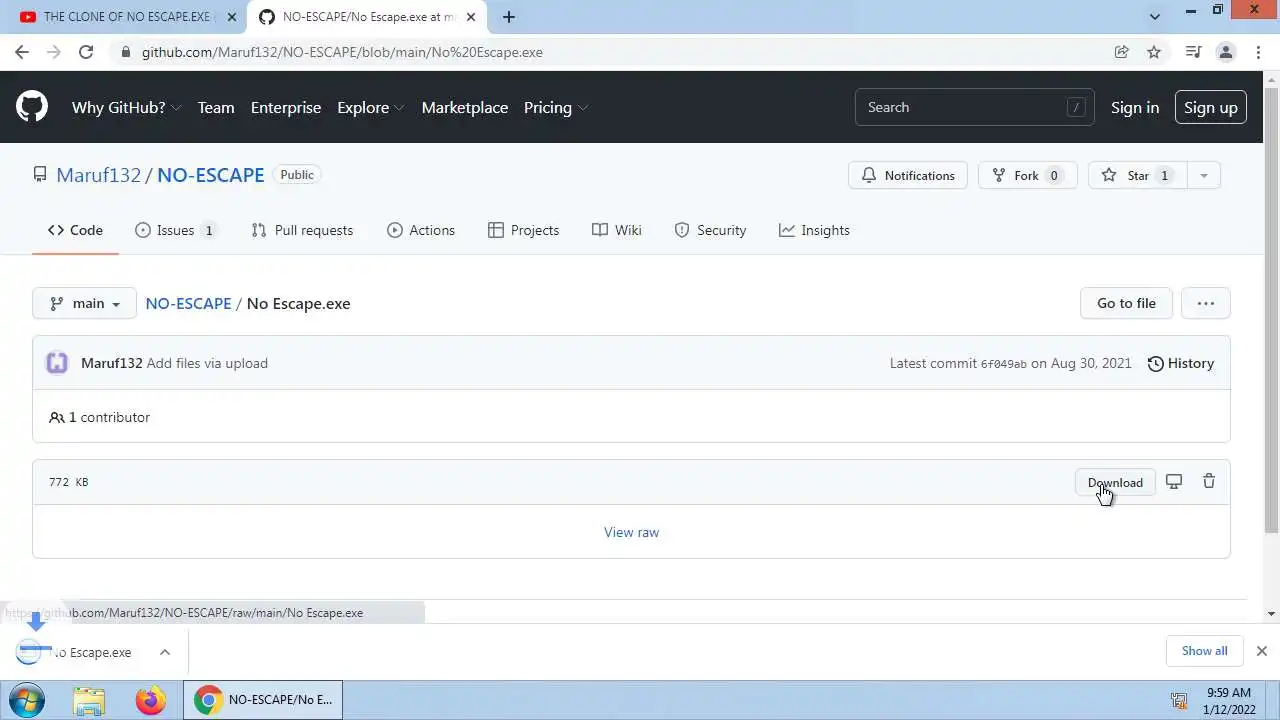Click the Team nav link
1280x720 pixels.
(216, 107)
